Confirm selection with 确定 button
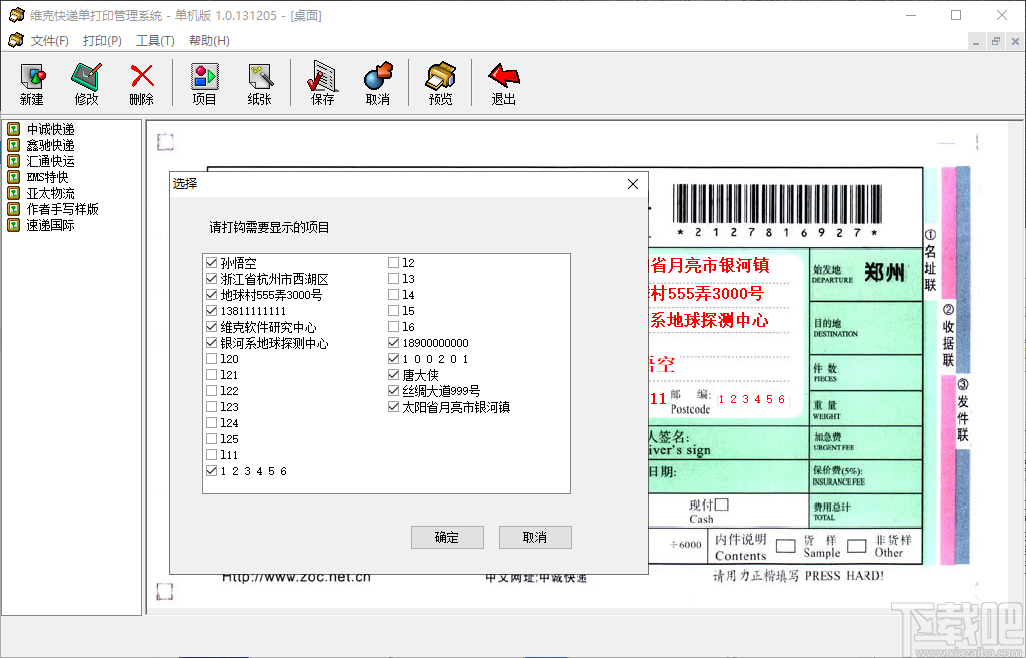Viewport: 1026px width, 658px height. [447, 537]
